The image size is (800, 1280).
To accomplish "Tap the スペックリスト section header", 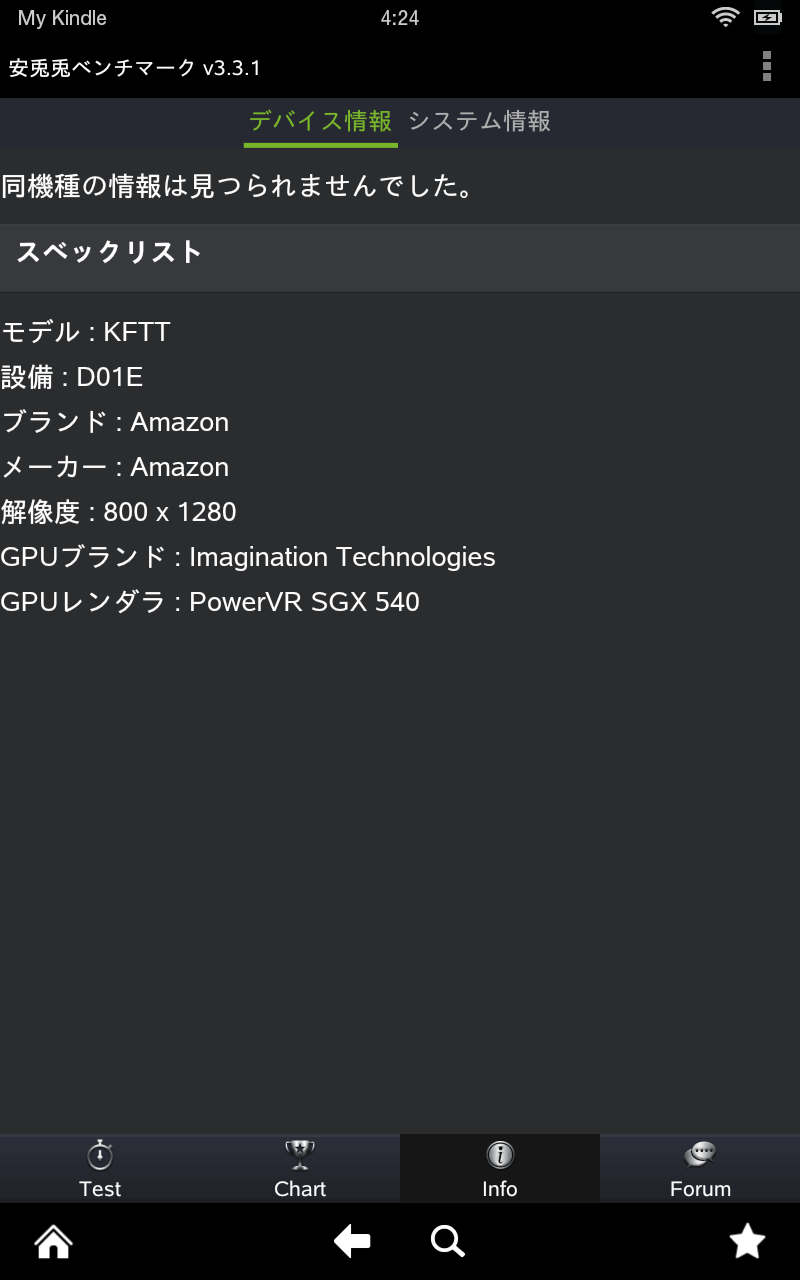I will pos(109,252).
